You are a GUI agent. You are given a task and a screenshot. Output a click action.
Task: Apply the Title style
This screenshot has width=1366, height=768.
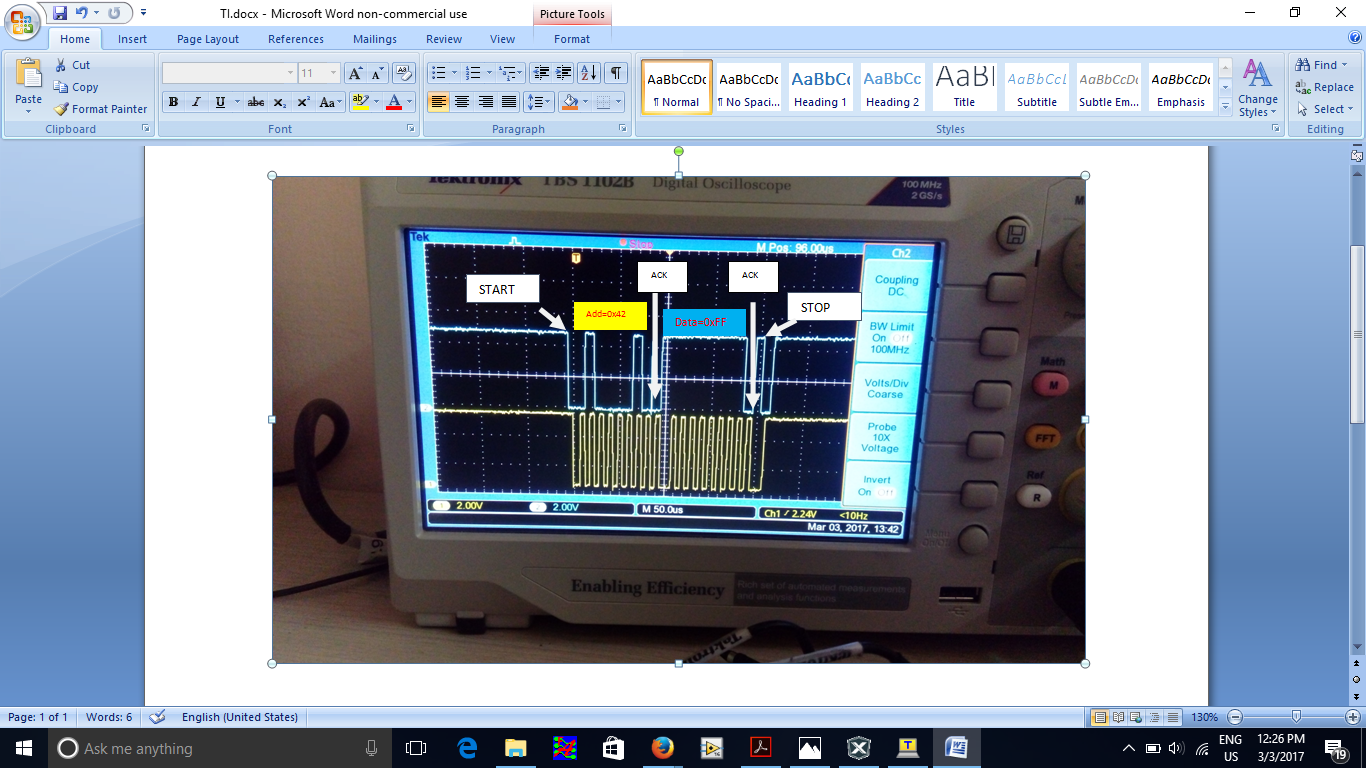[964, 87]
